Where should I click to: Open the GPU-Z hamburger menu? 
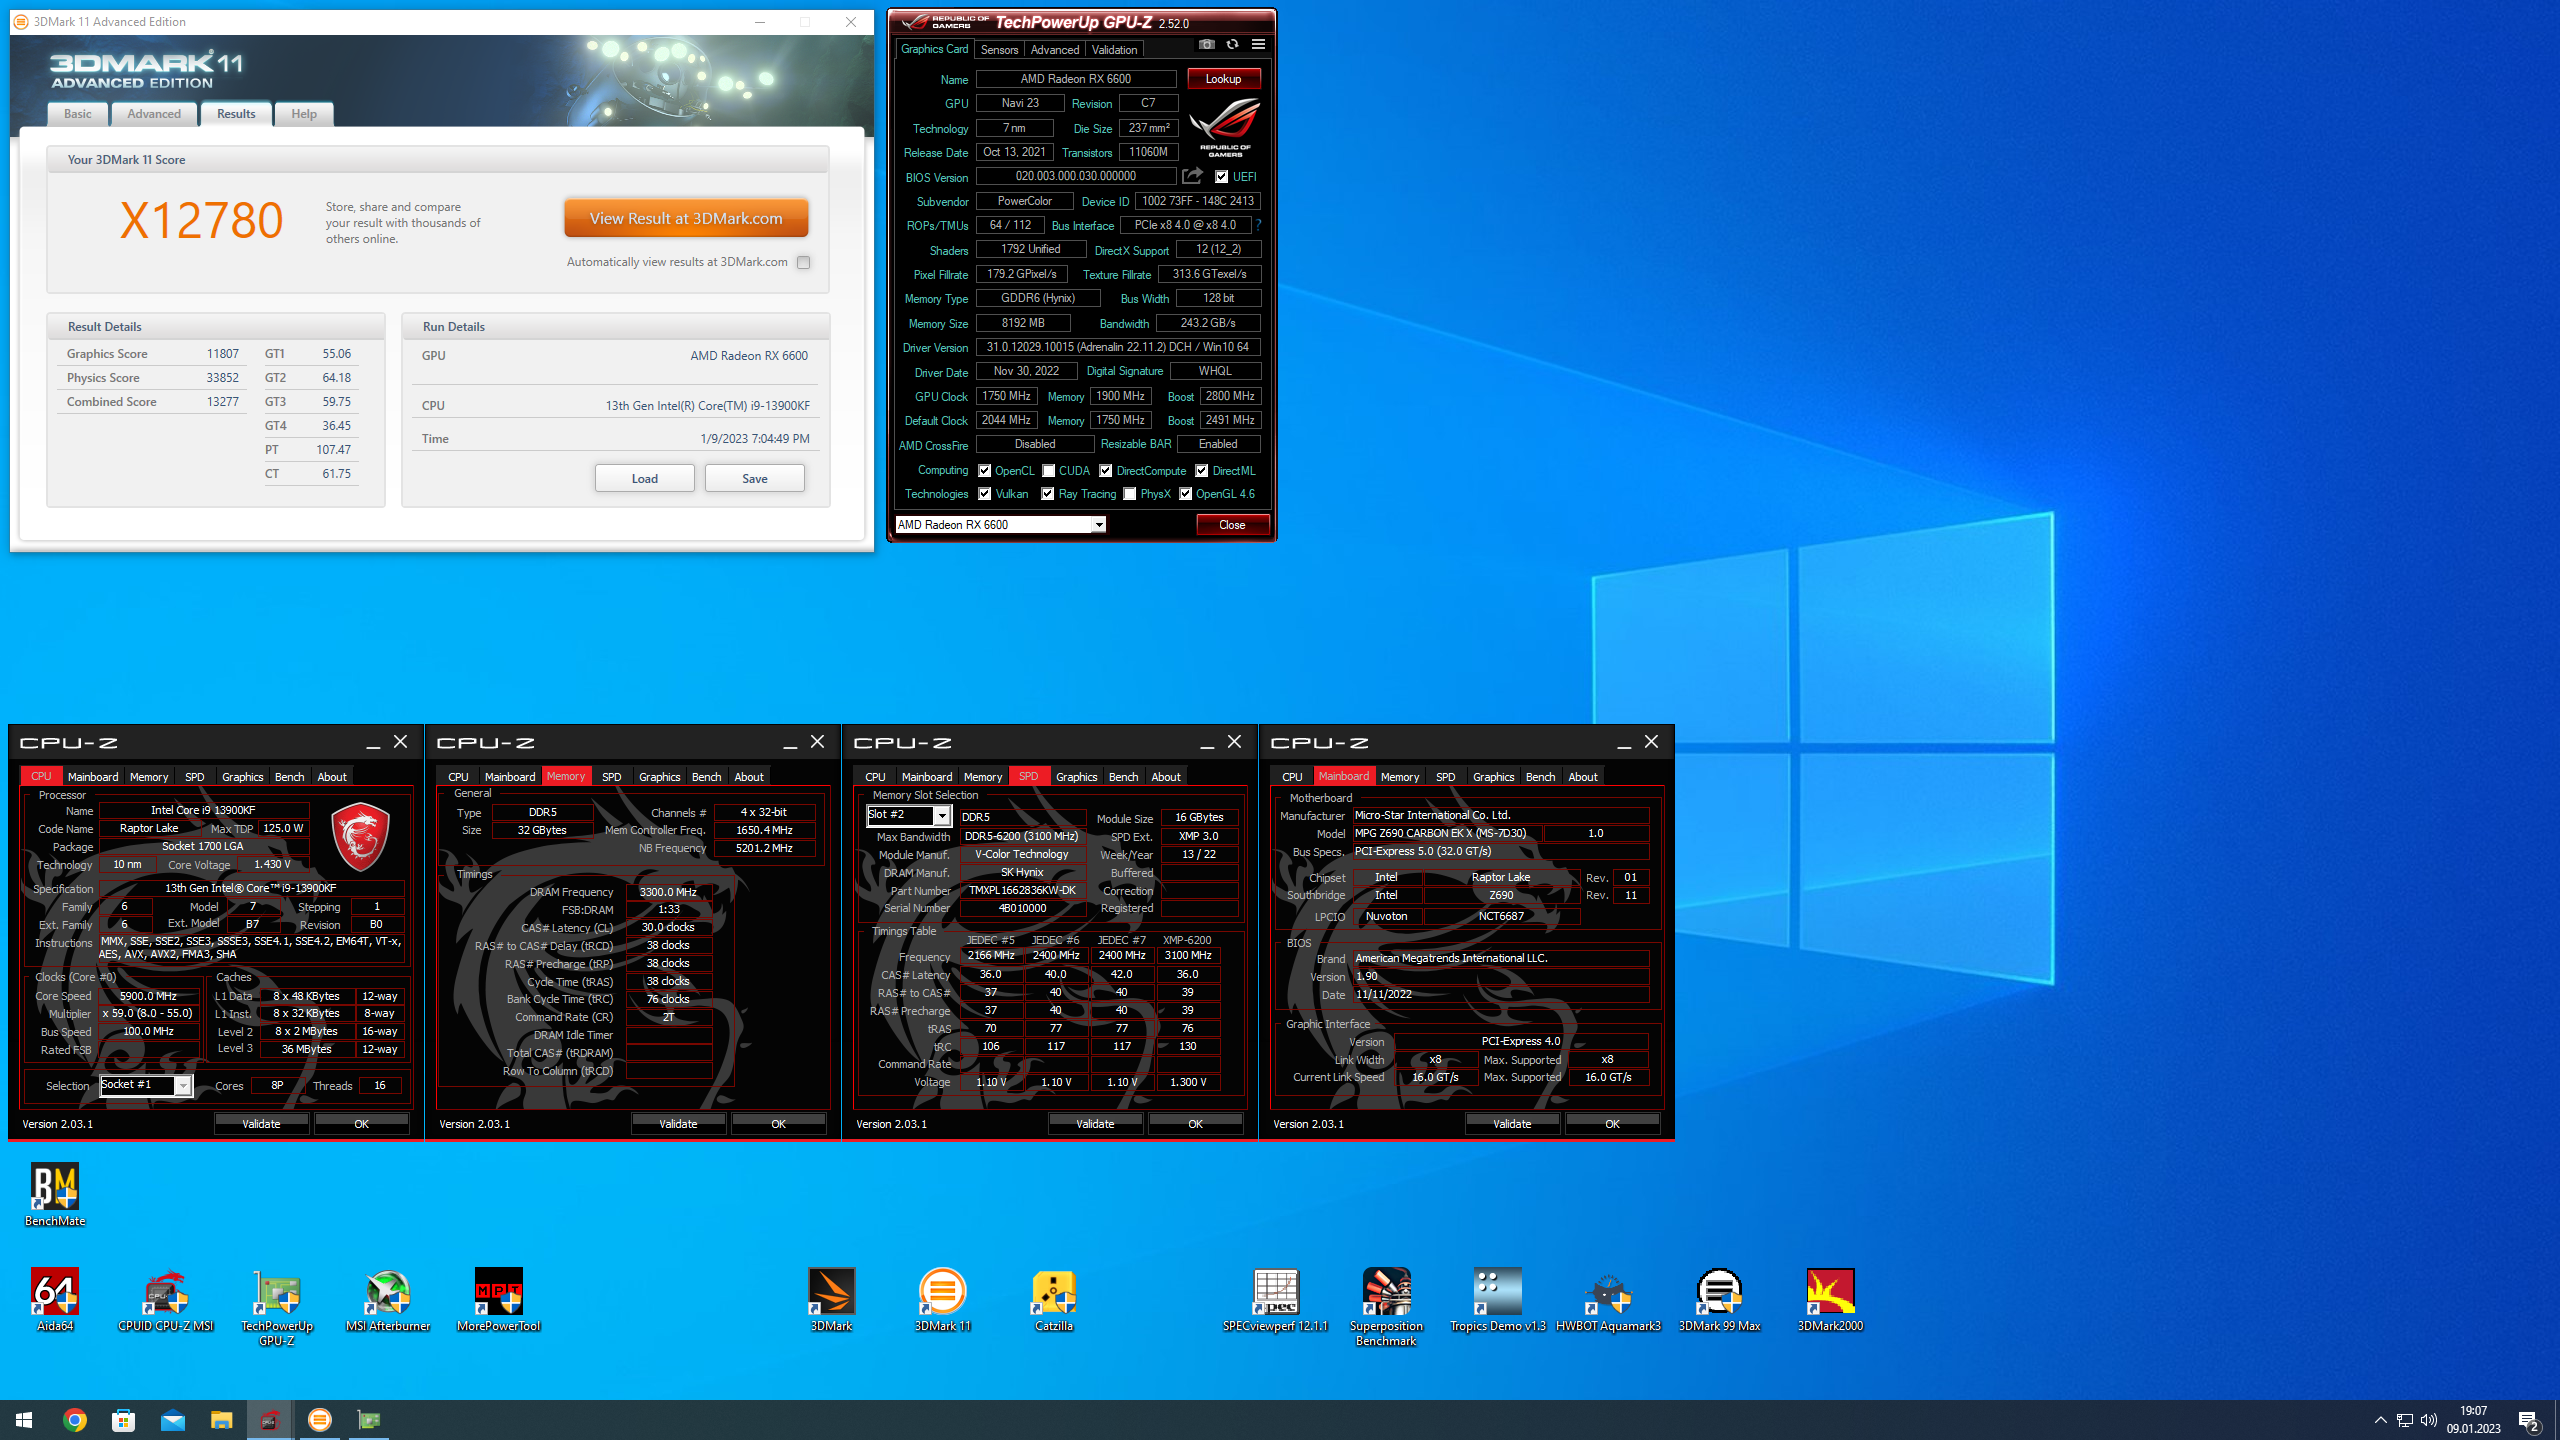point(1258,45)
